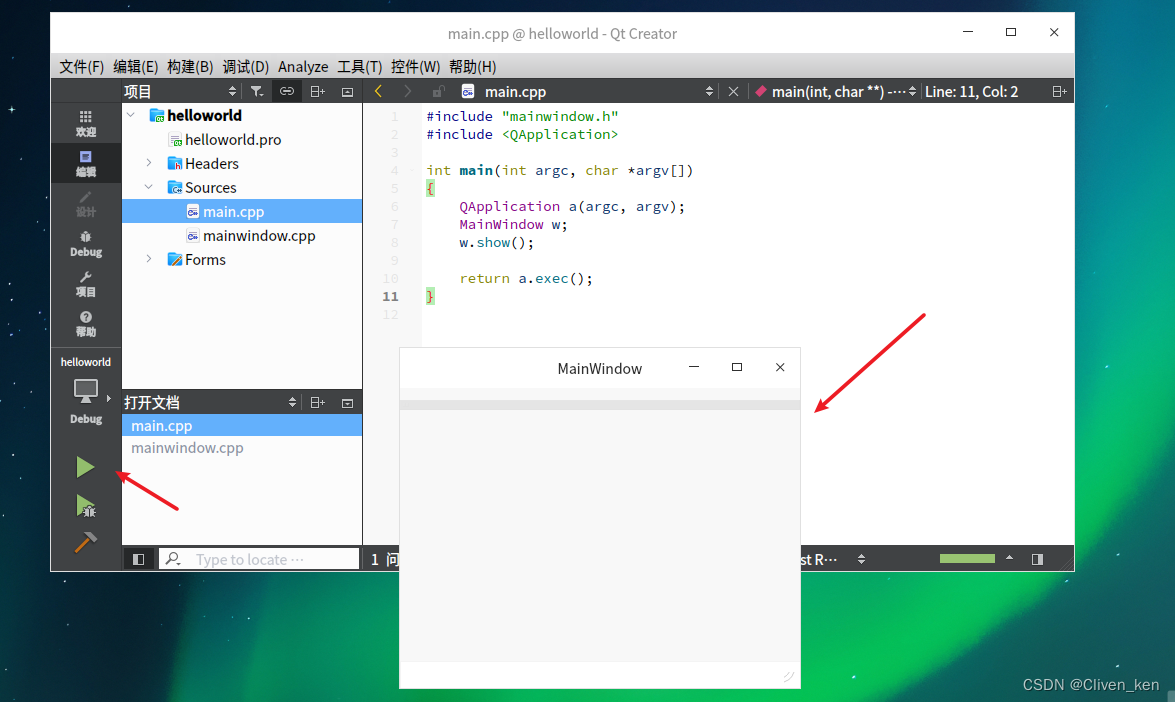Collapse the helloworld project node

coord(131,115)
